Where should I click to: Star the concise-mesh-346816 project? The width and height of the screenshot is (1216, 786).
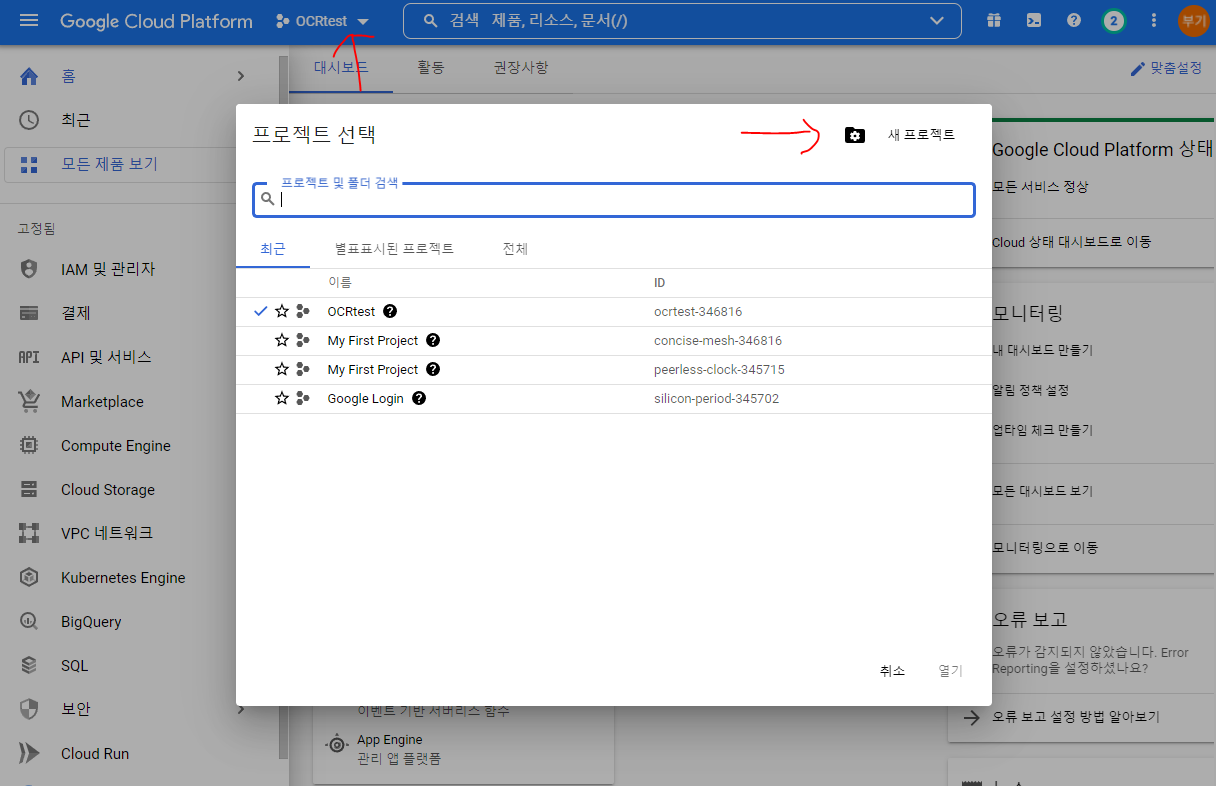(x=282, y=341)
